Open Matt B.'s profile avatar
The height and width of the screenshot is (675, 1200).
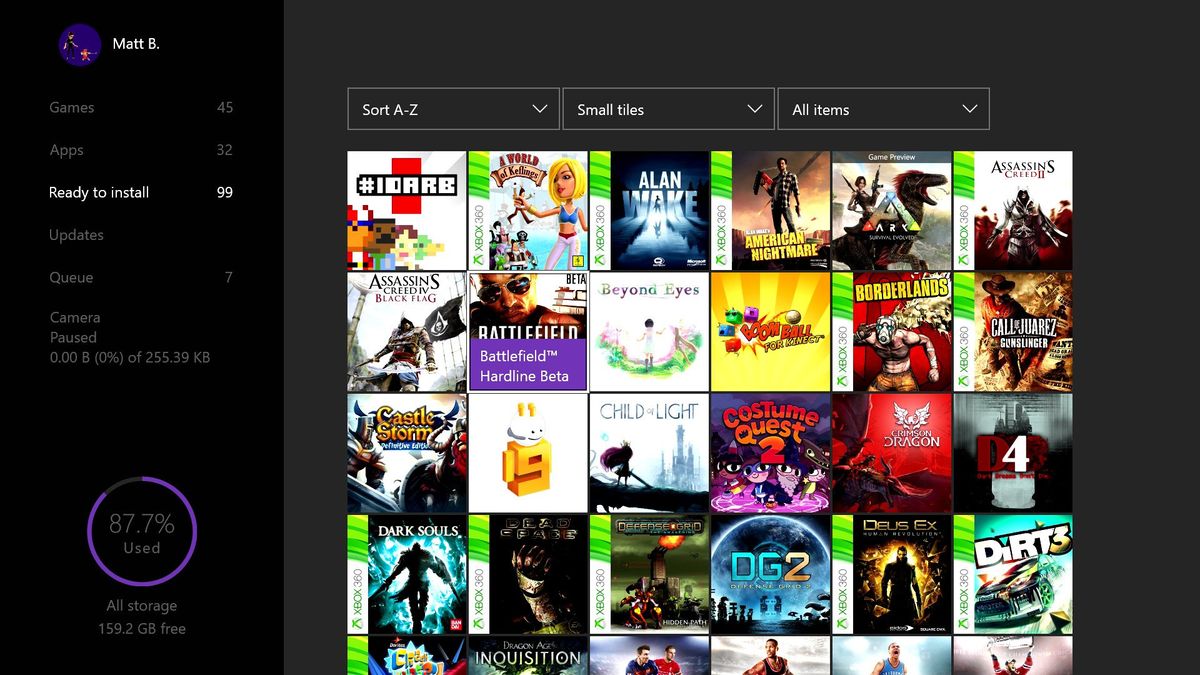coord(79,43)
